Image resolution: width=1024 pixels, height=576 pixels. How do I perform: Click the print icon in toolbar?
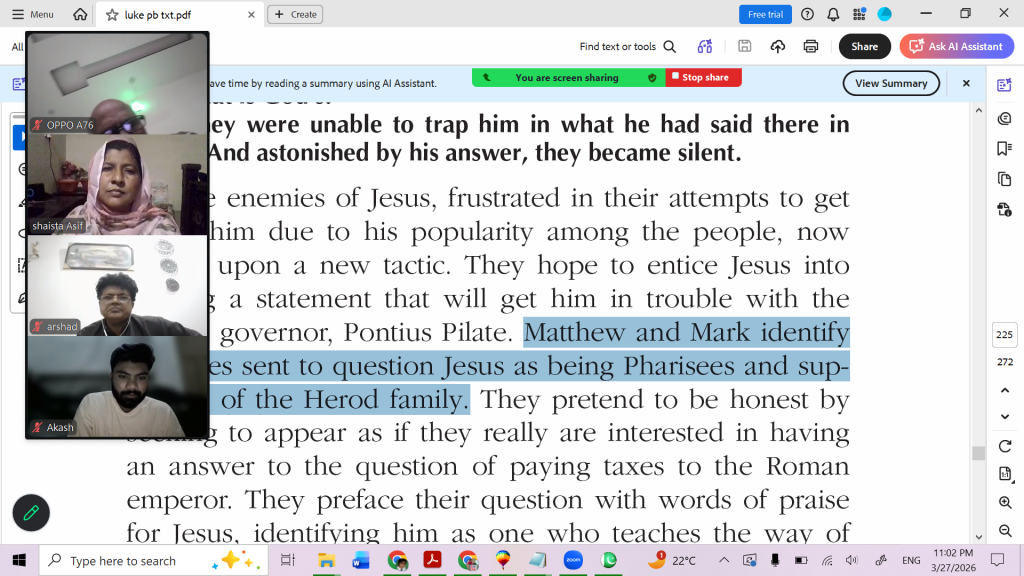point(811,46)
